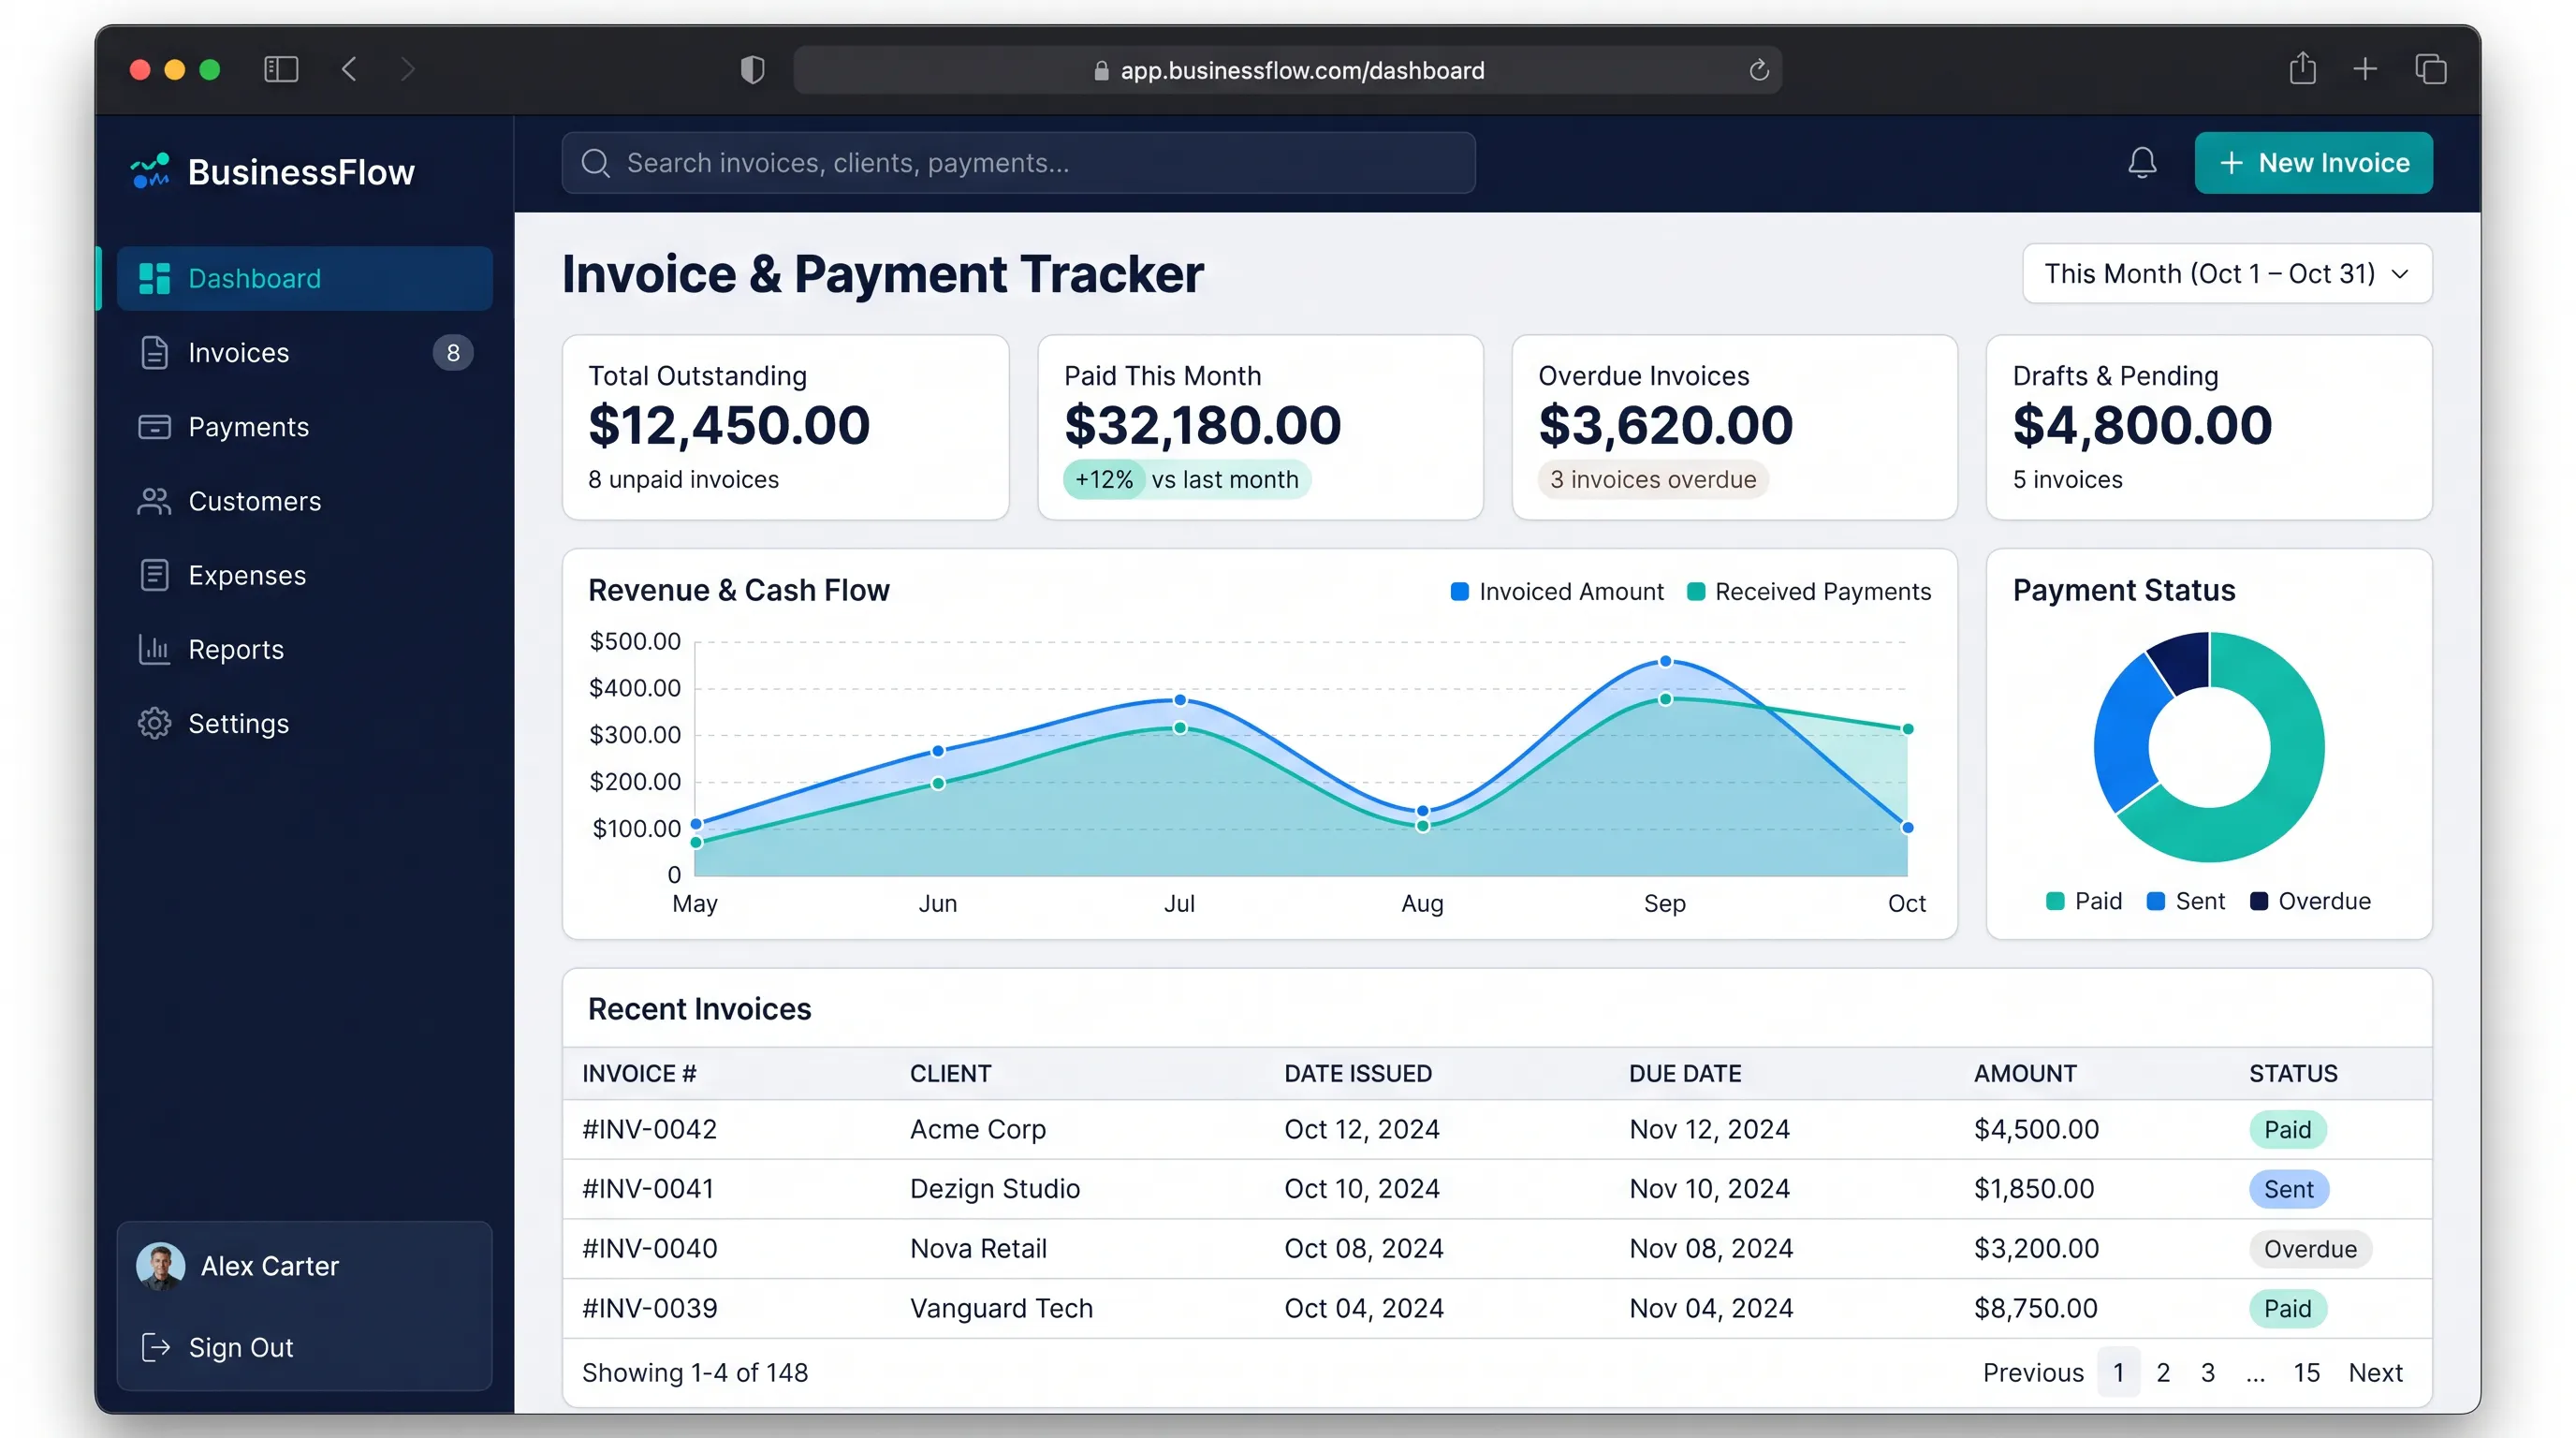The height and width of the screenshot is (1438, 2576).
Task: Open the This Month date range dropdown
Action: coord(2227,273)
